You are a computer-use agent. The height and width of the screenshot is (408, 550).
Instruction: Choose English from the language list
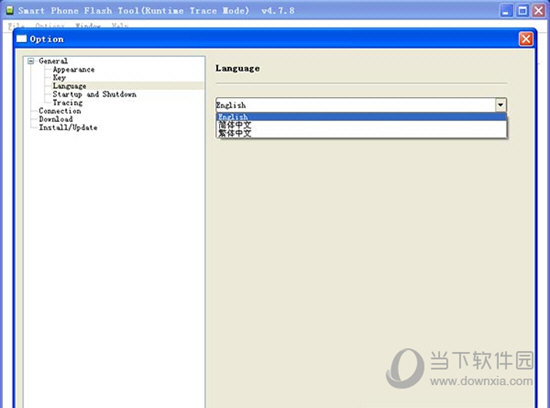(x=362, y=117)
